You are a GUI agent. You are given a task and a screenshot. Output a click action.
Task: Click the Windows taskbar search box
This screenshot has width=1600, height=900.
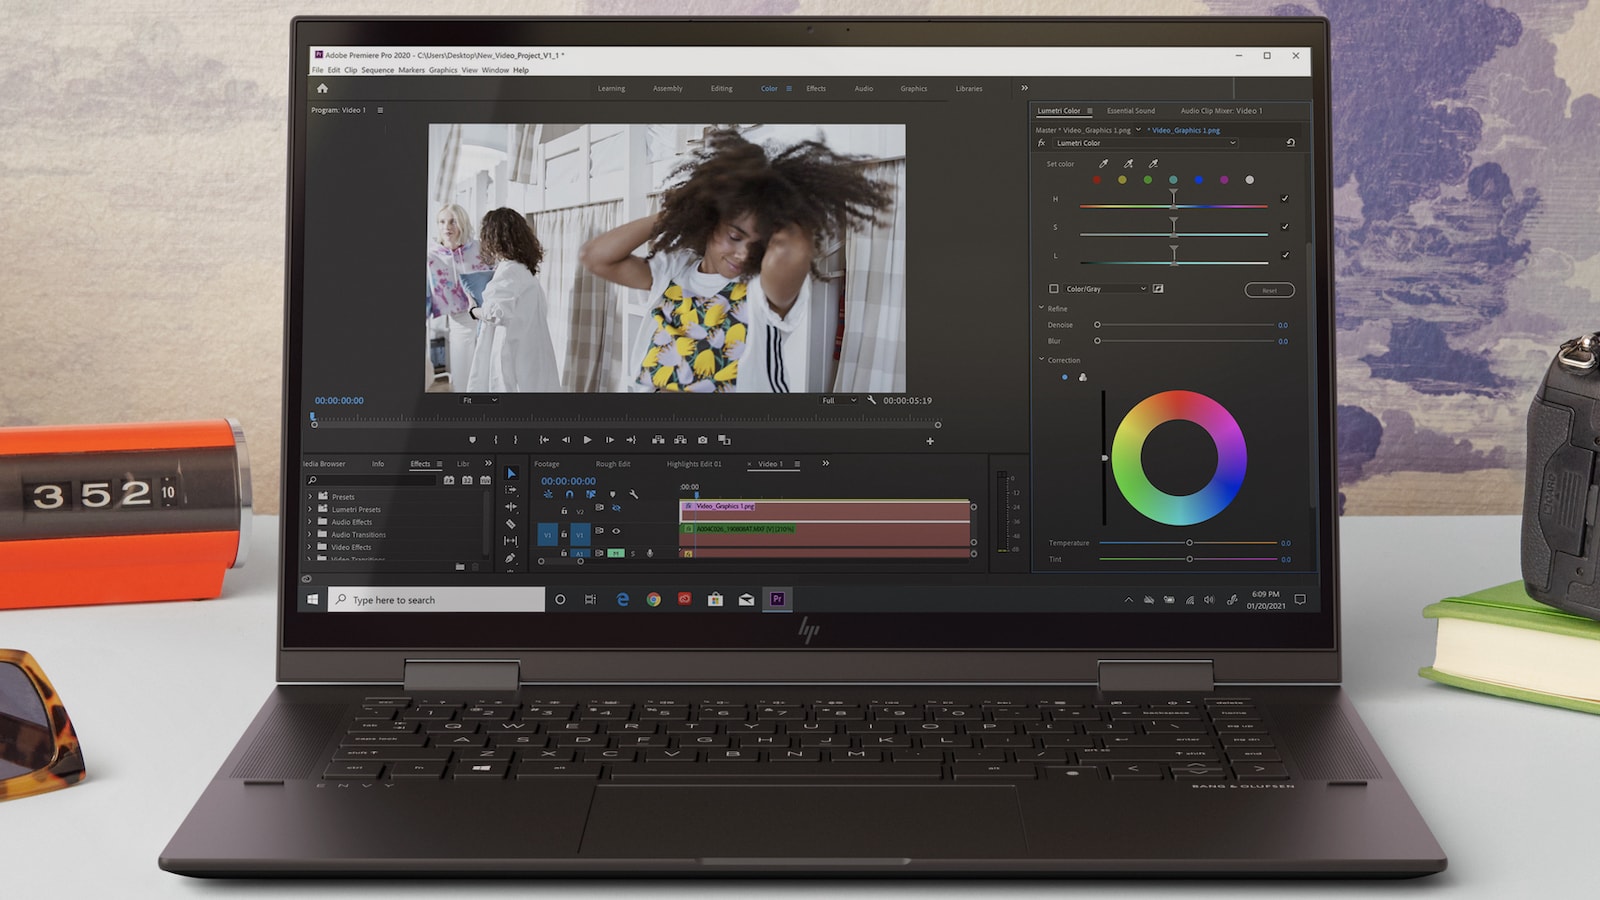pyautogui.click(x=436, y=600)
